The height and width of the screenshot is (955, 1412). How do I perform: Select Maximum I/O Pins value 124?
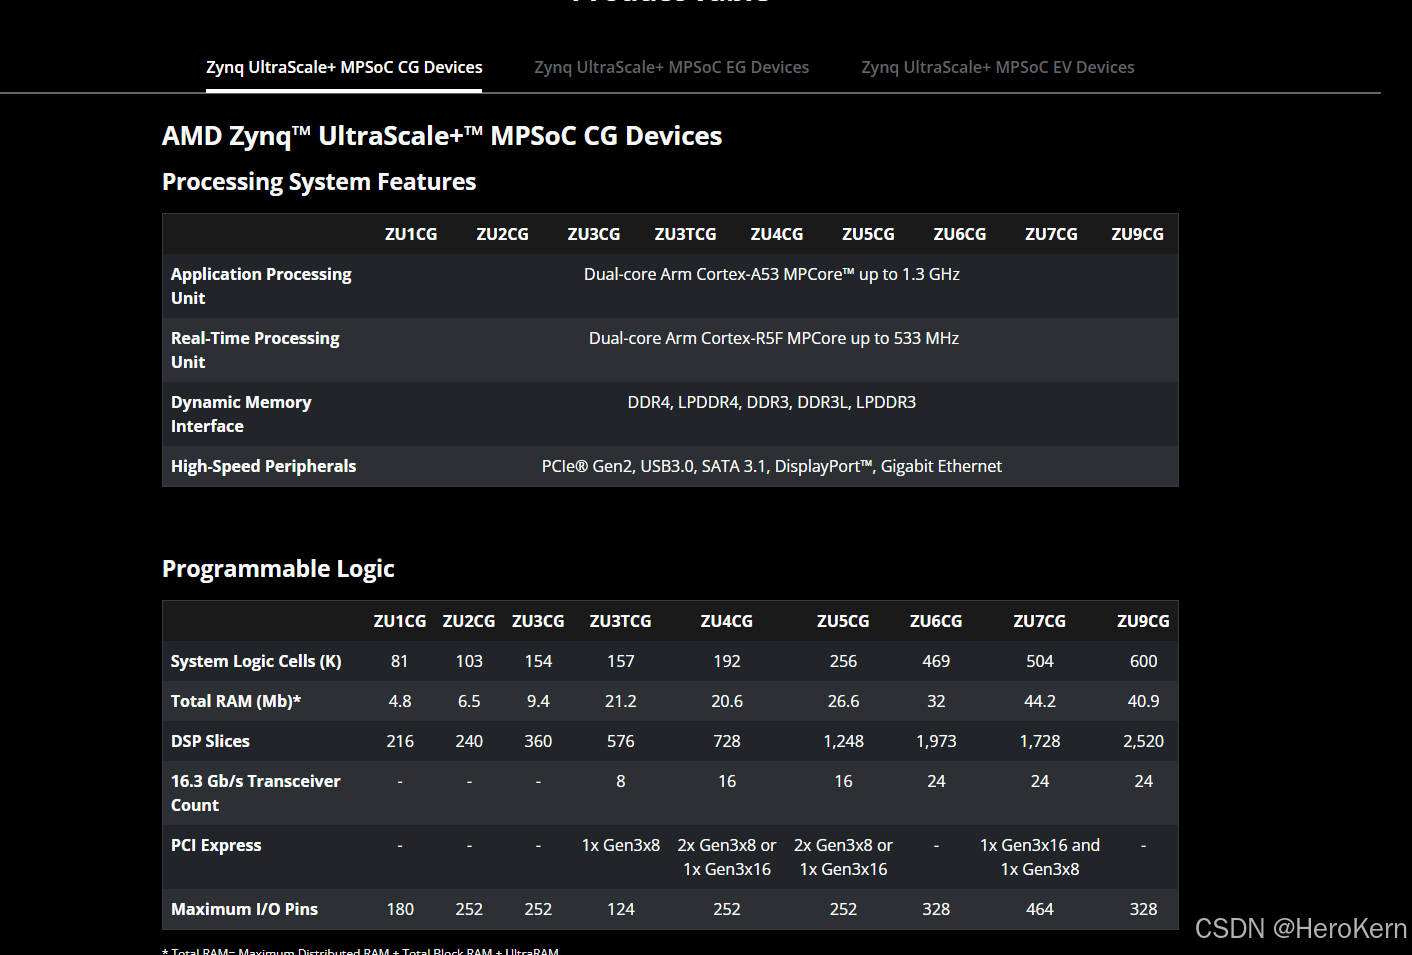(x=620, y=909)
